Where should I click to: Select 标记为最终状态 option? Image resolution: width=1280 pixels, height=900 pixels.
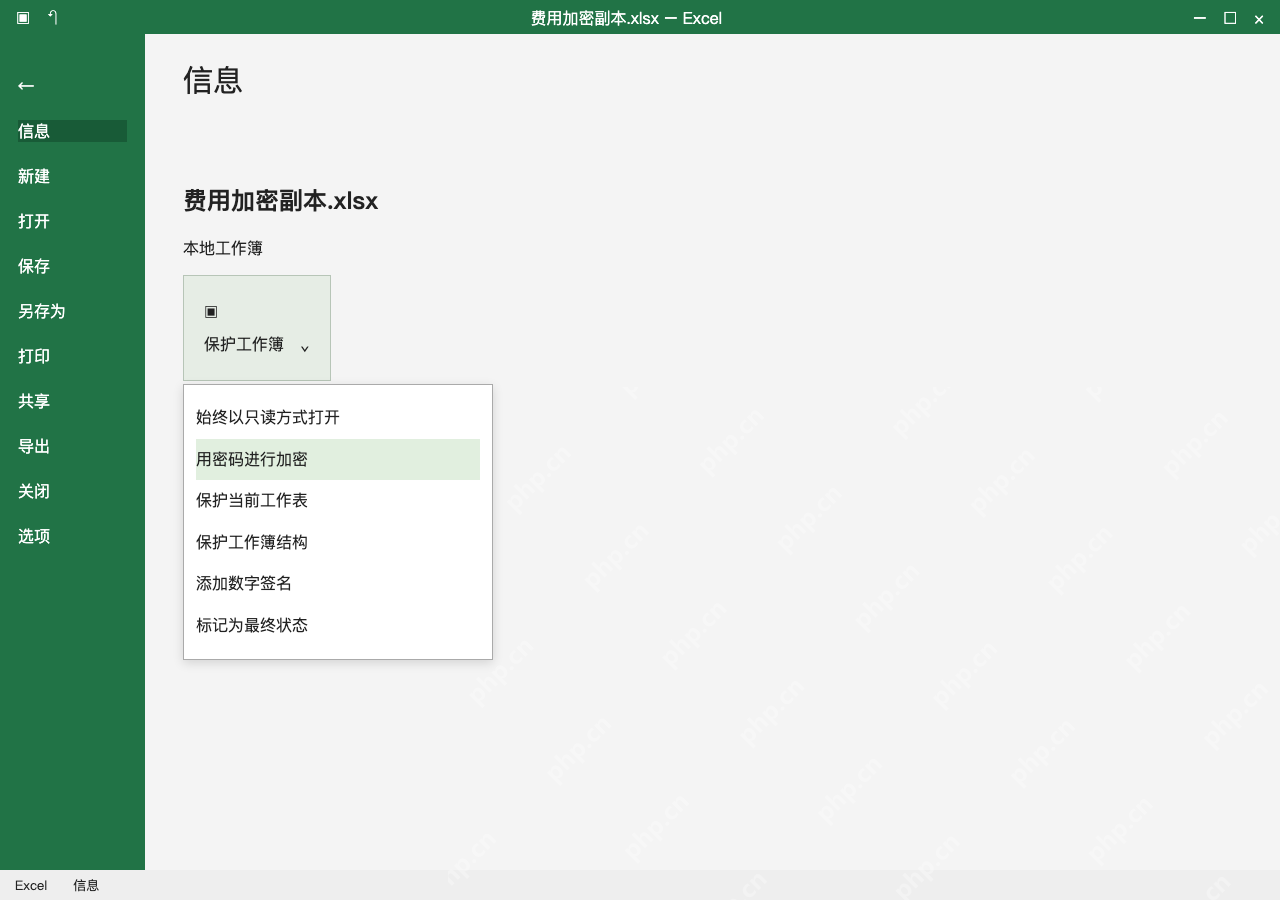click(x=338, y=625)
